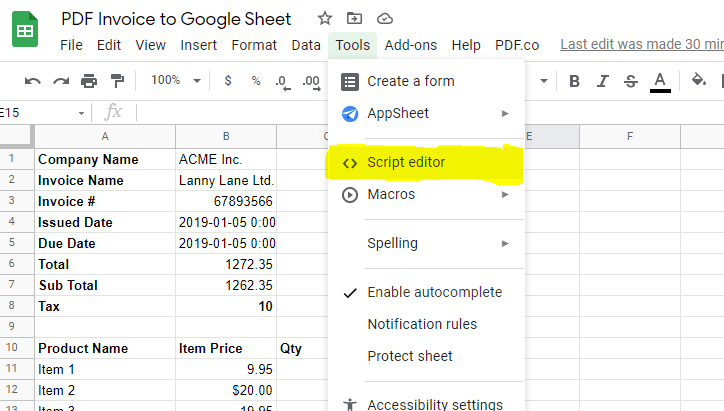724x411 pixels.
Task: Open the text color picker
Action: pyautogui.click(x=659, y=81)
